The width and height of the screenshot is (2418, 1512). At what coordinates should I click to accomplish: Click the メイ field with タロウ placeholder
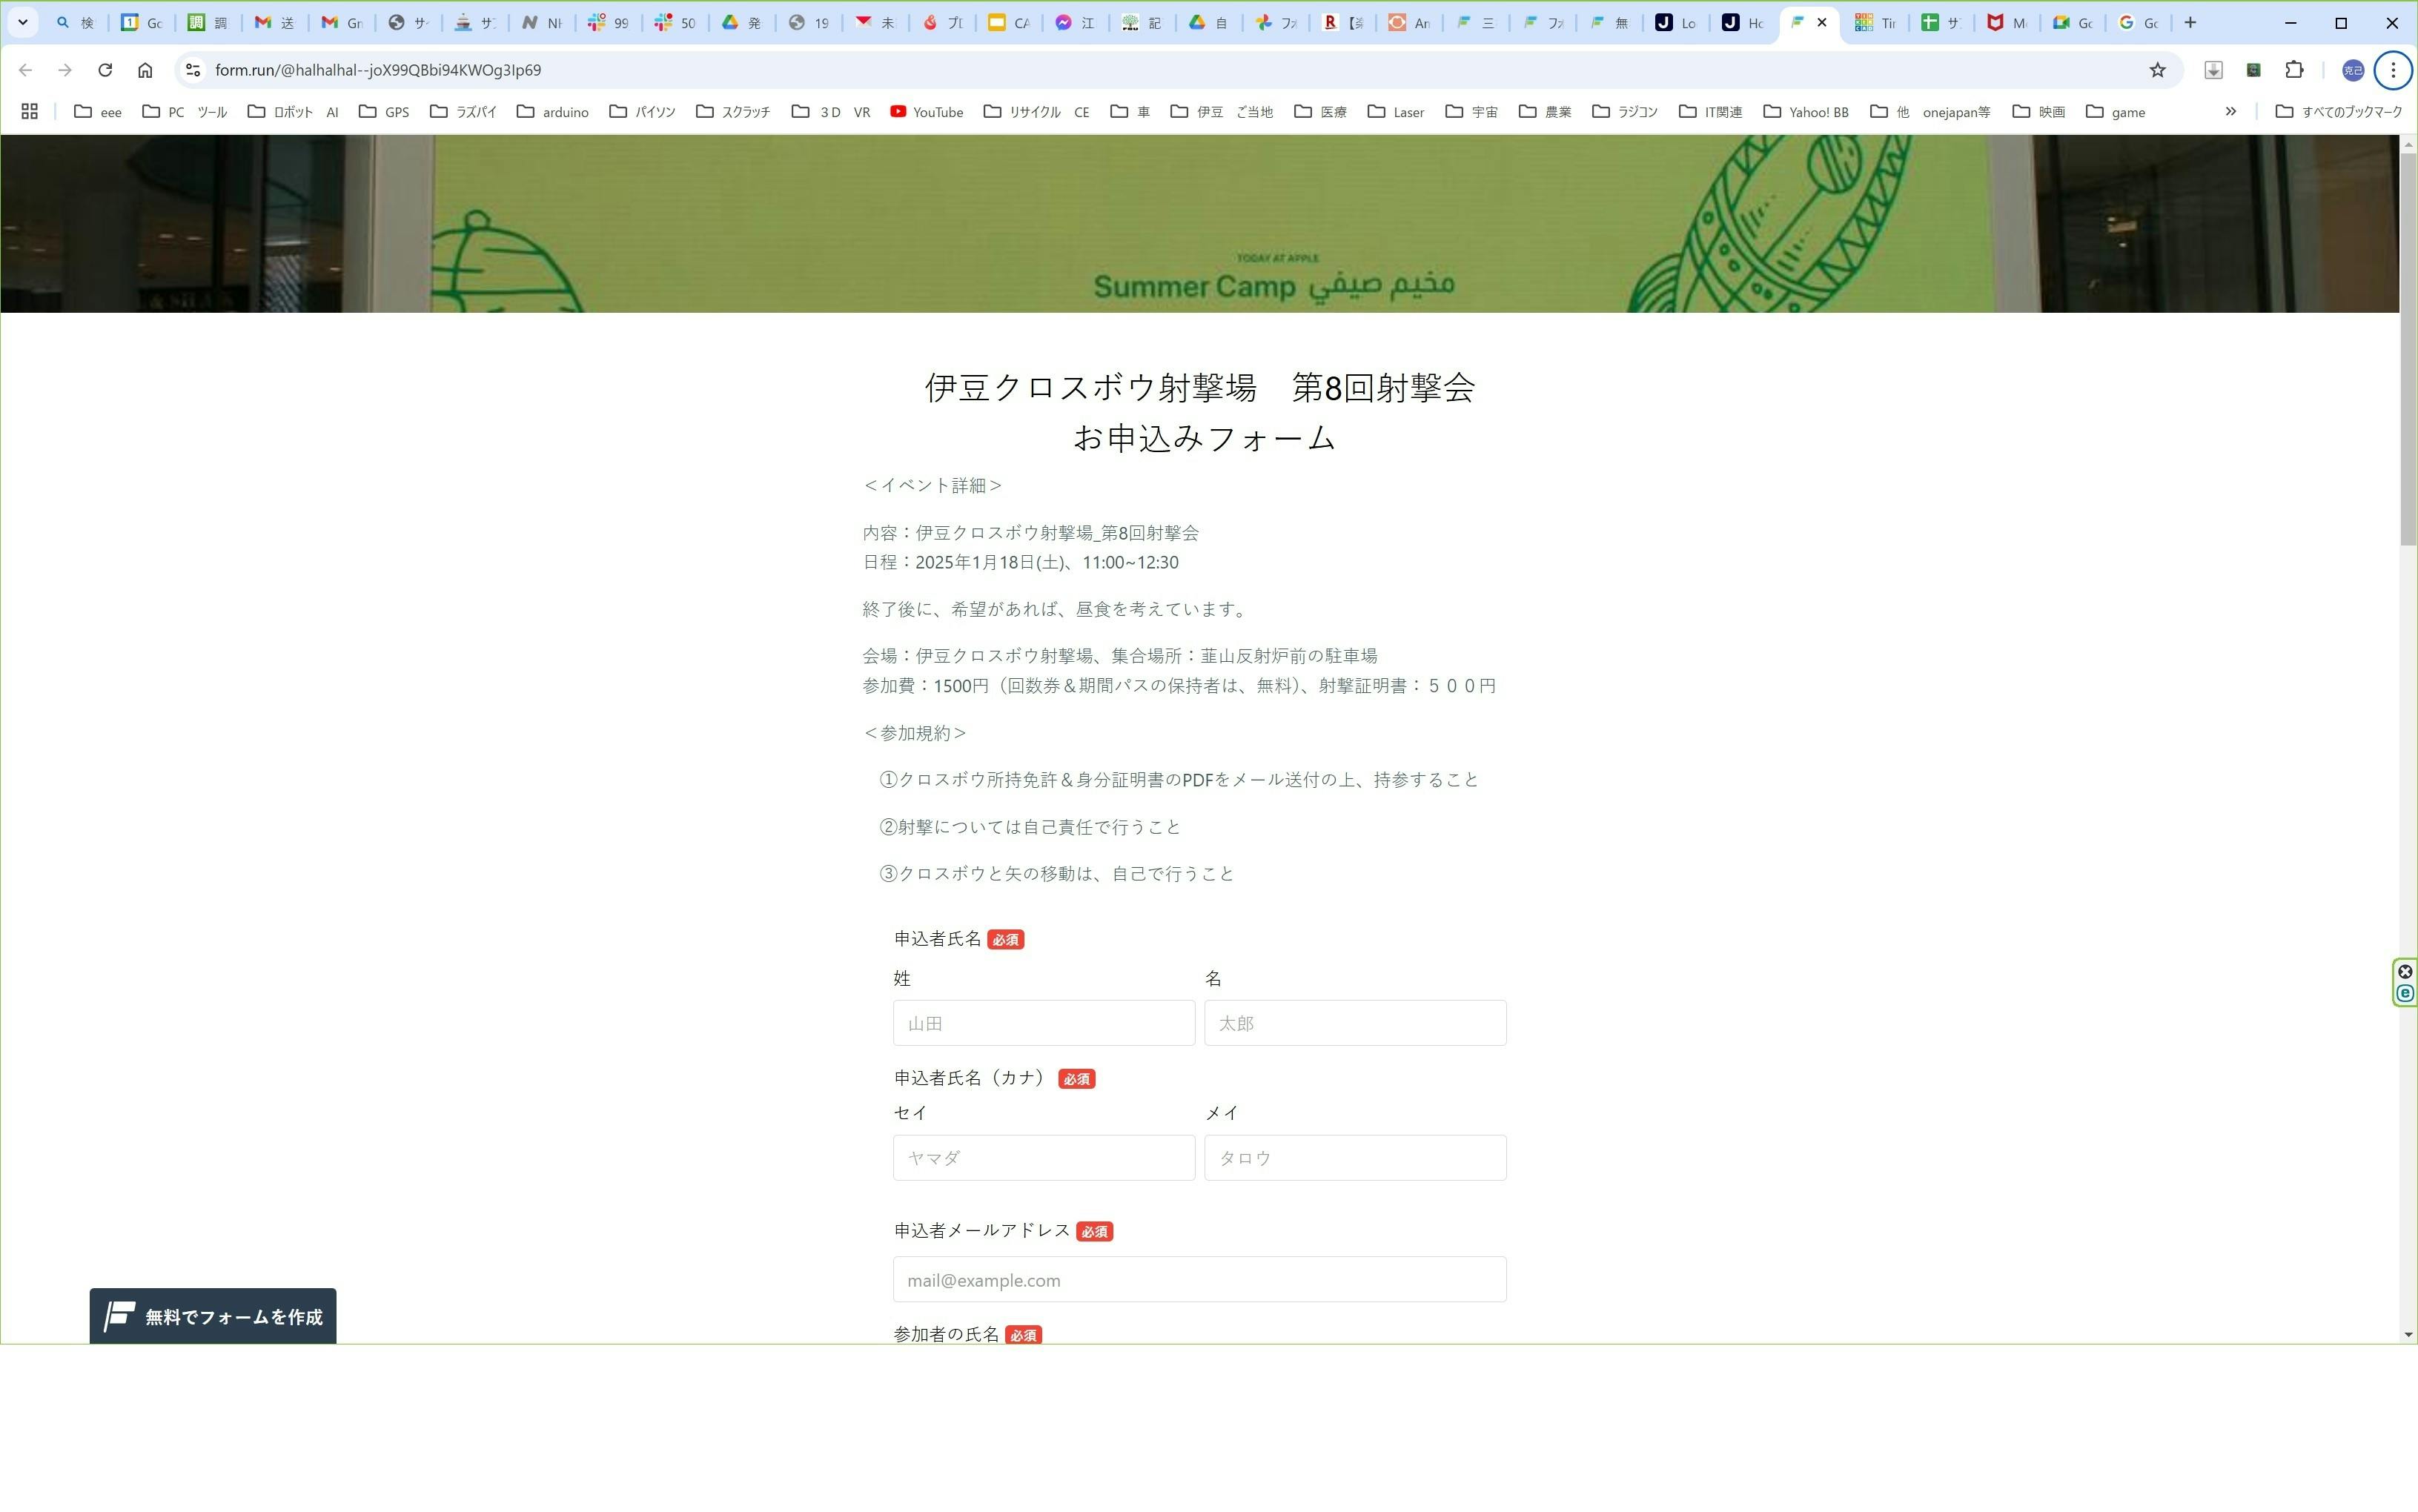click(1354, 1157)
